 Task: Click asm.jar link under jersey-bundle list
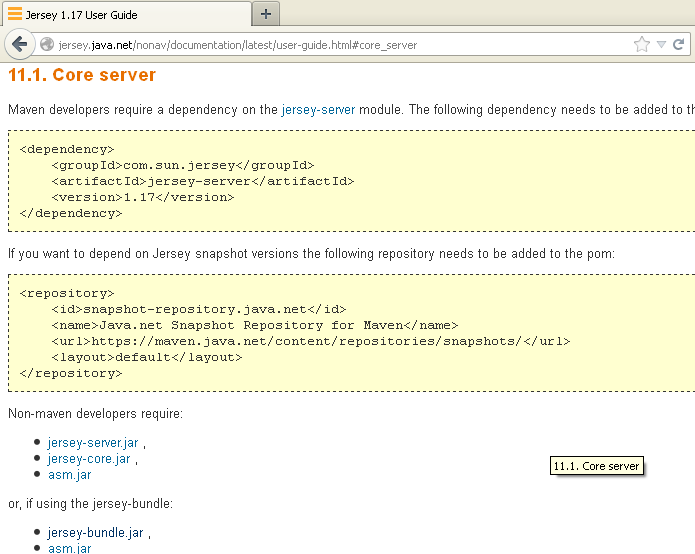tap(69, 548)
